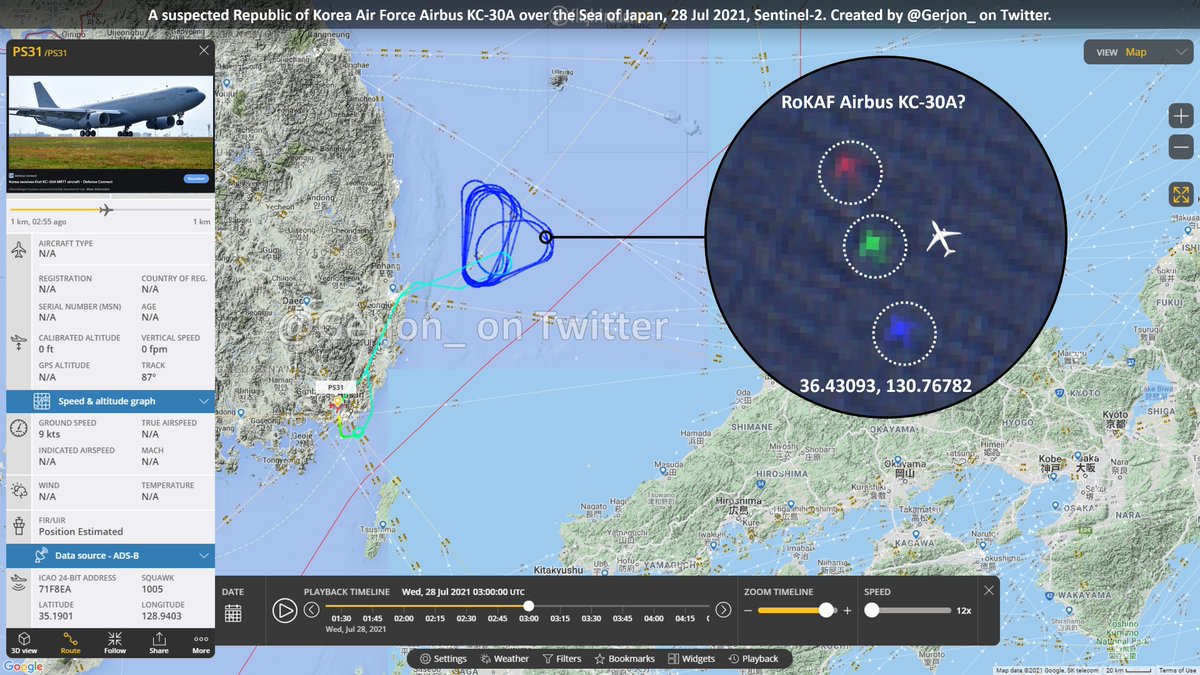Expand the Speed & altitude graph section
Screen dimensions: 1200x675
tap(111, 401)
